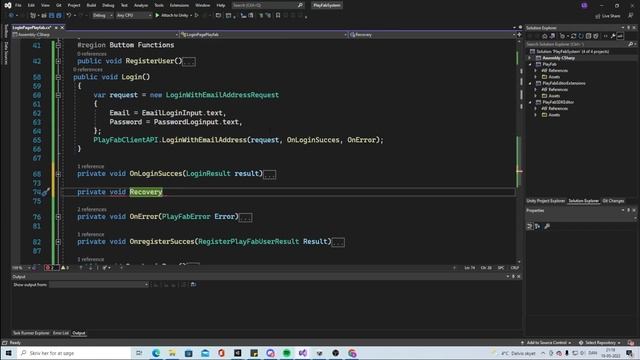Image resolution: width=640 pixels, height=360 pixels.
Task: Open the Debug configuration dropdown
Action: point(102,16)
